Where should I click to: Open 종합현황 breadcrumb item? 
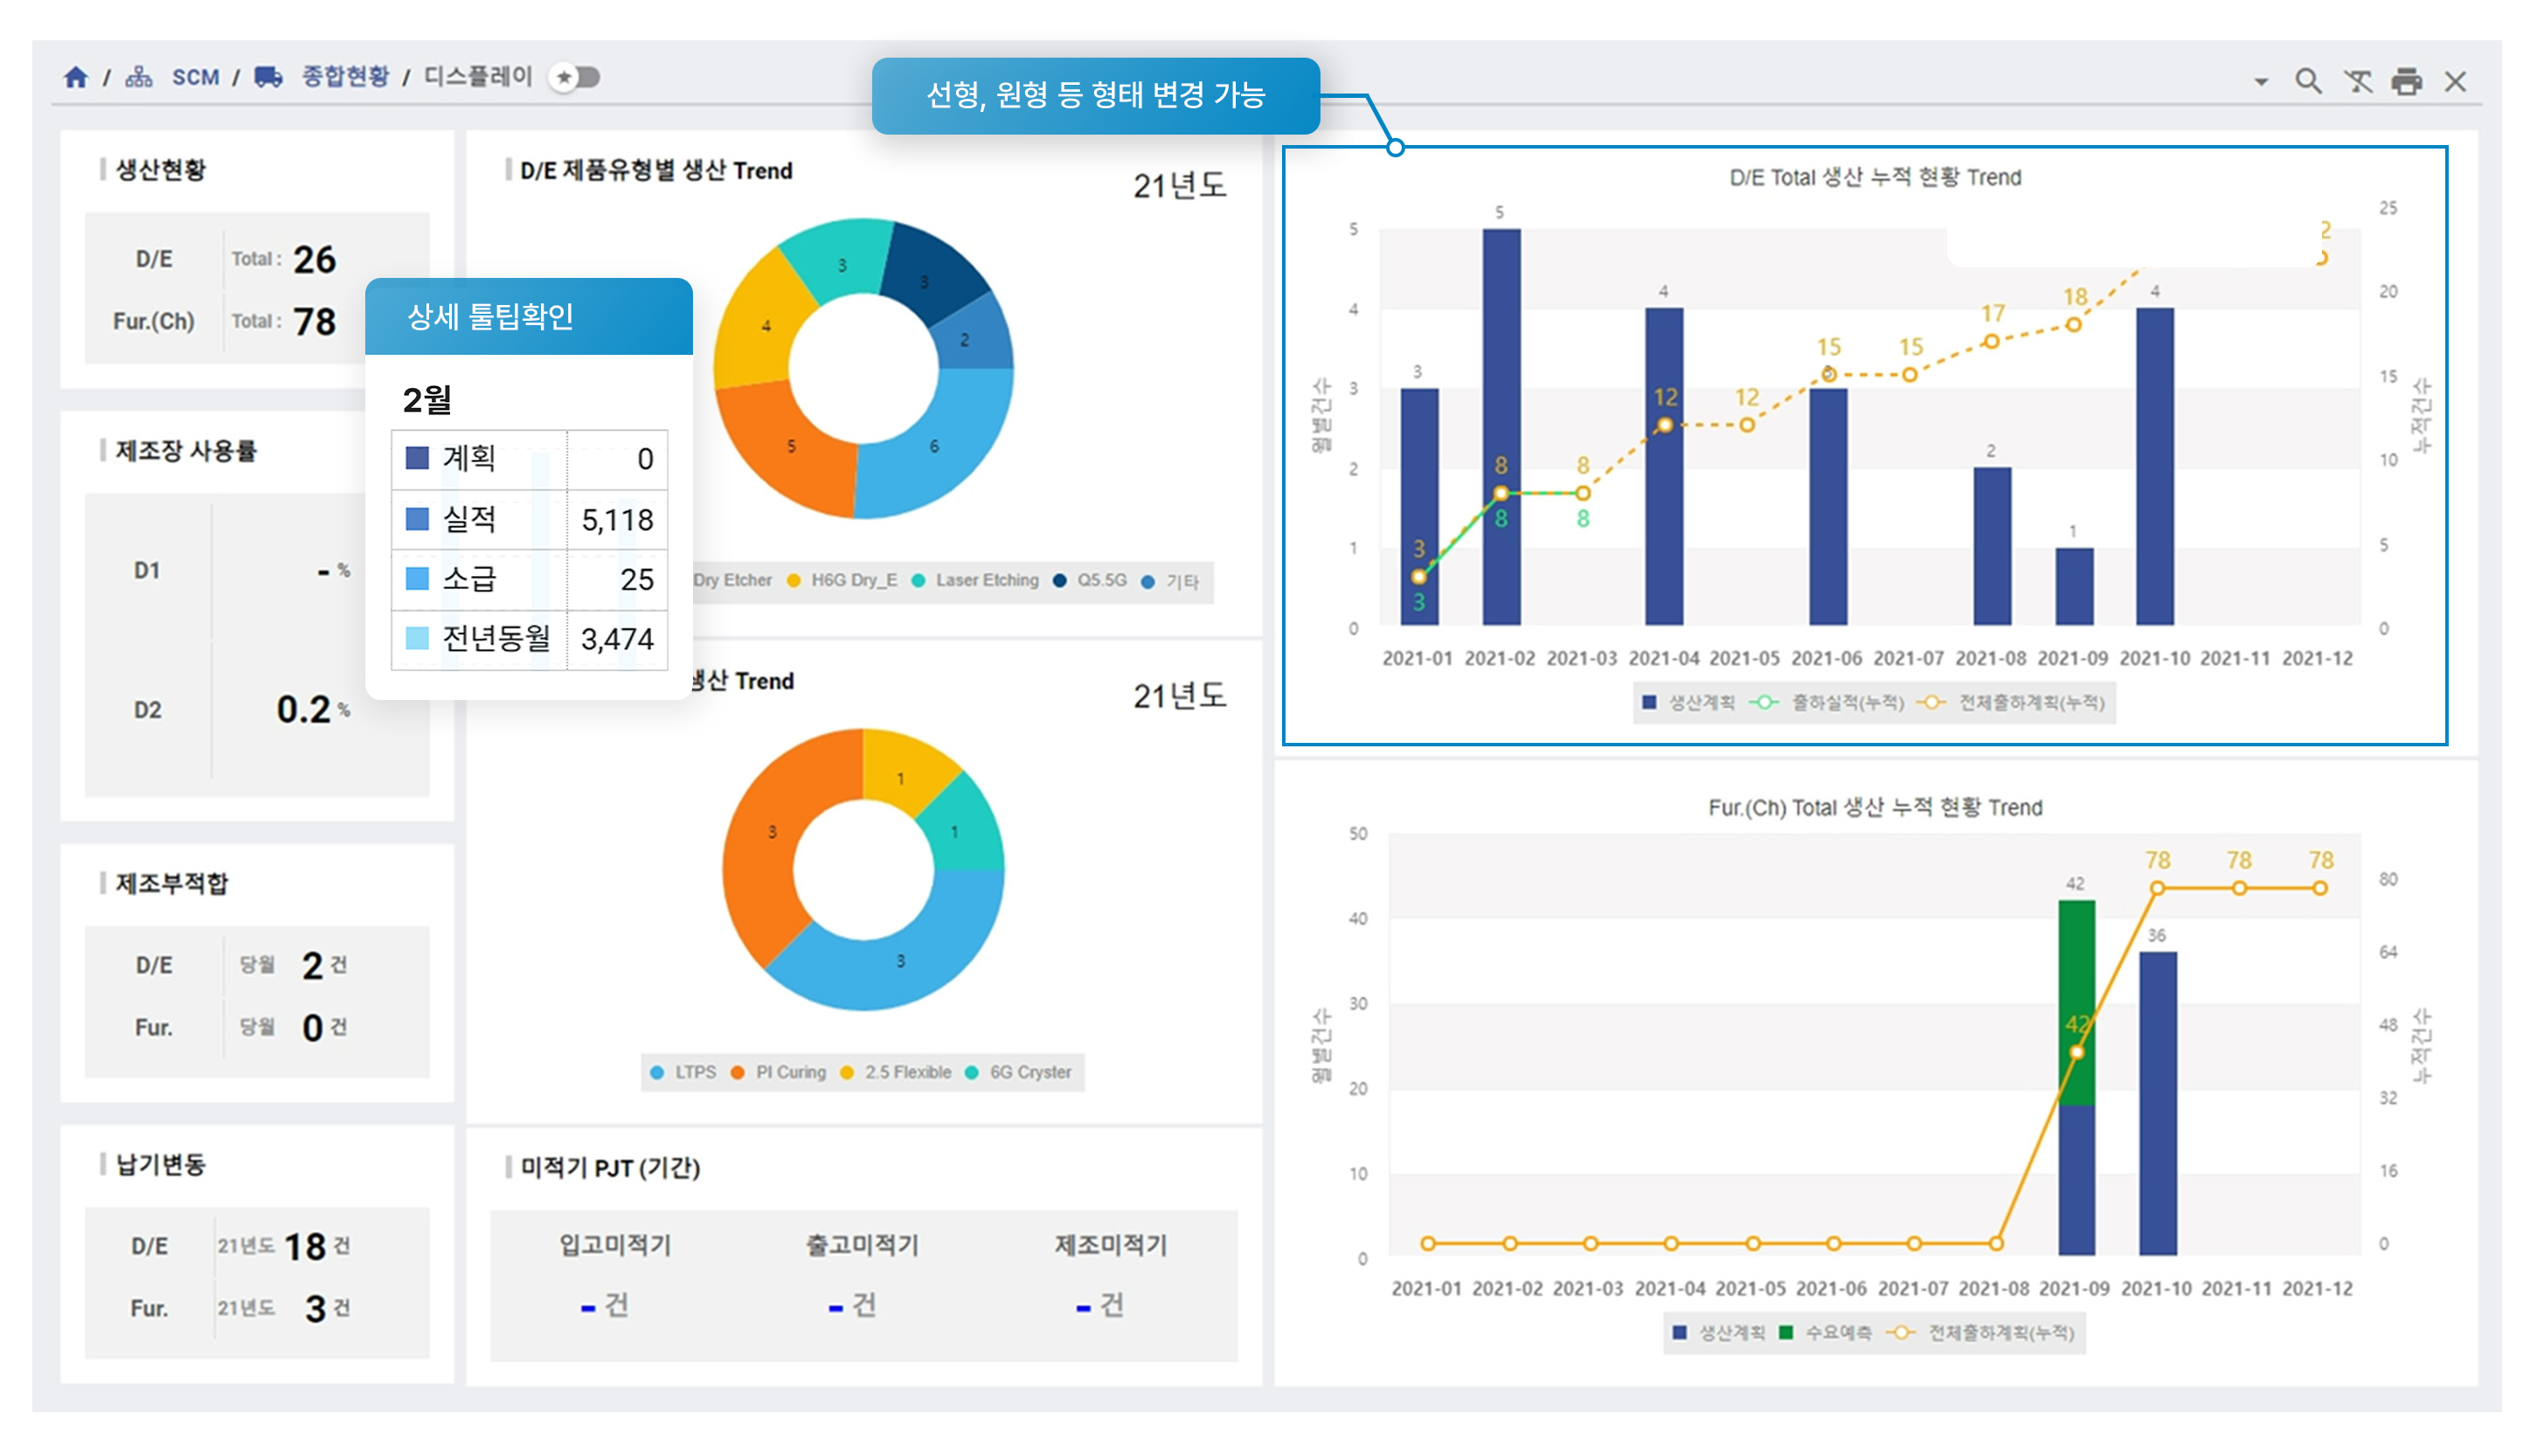pyautogui.click(x=345, y=77)
